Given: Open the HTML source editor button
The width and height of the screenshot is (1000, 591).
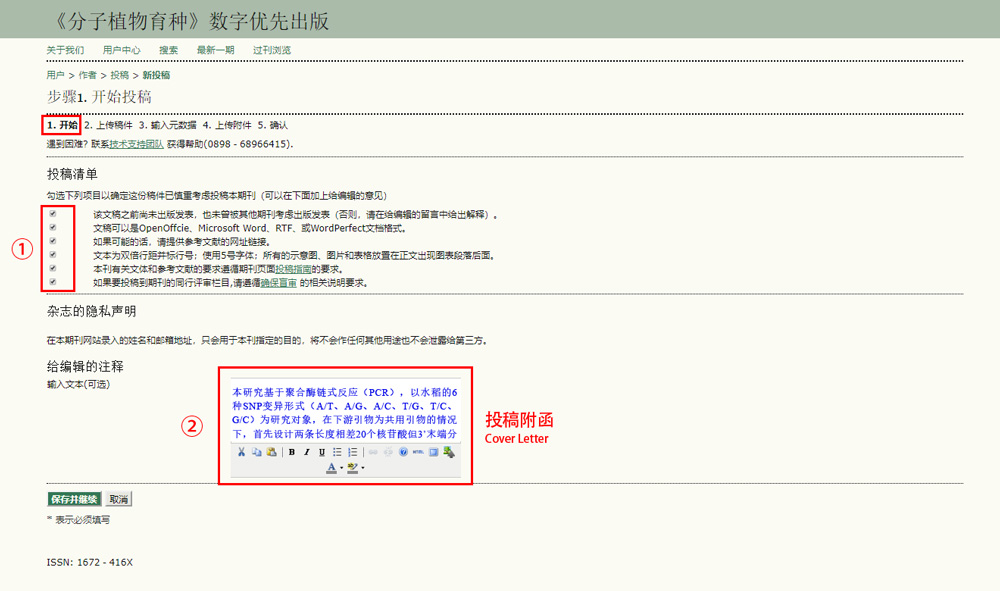Looking at the screenshot, I should pyautogui.click(x=418, y=452).
